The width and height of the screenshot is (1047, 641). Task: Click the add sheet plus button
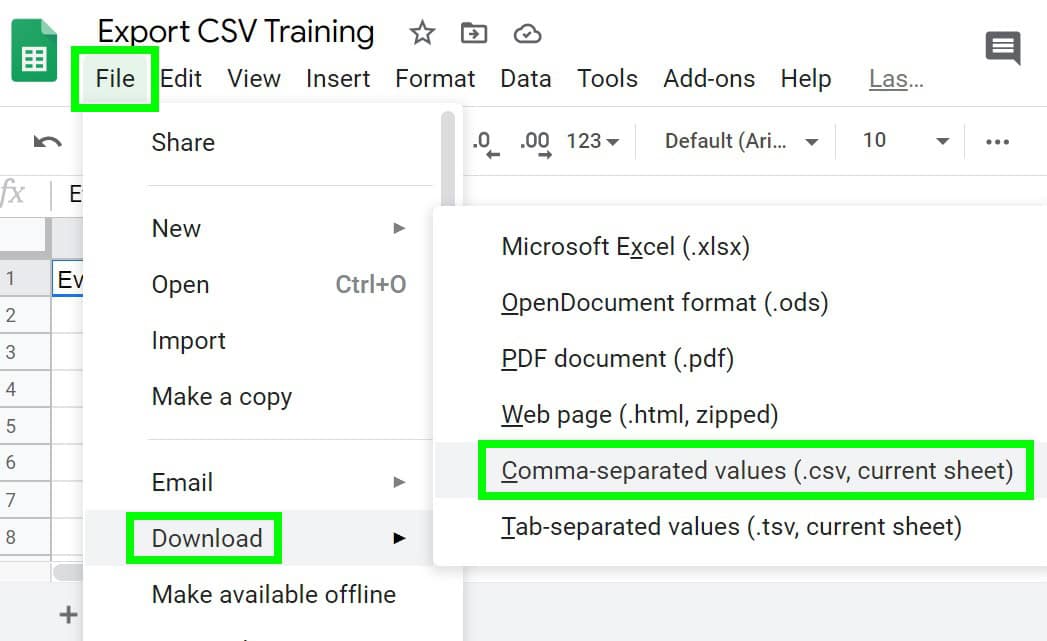click(x=68, y=614)
